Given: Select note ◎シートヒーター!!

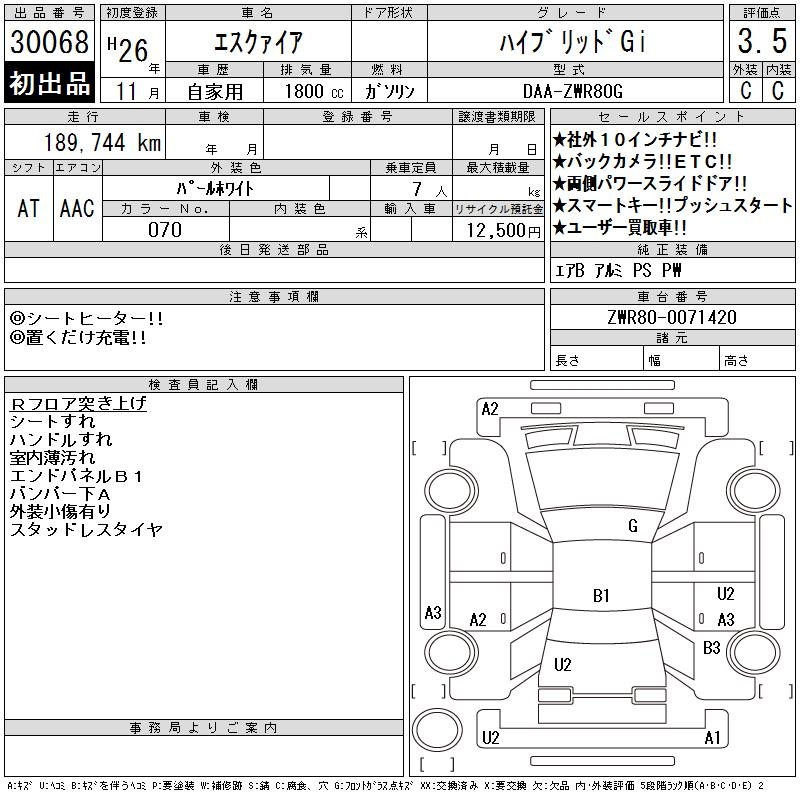Looking at the screenshot, I should [x=86, y=318].
